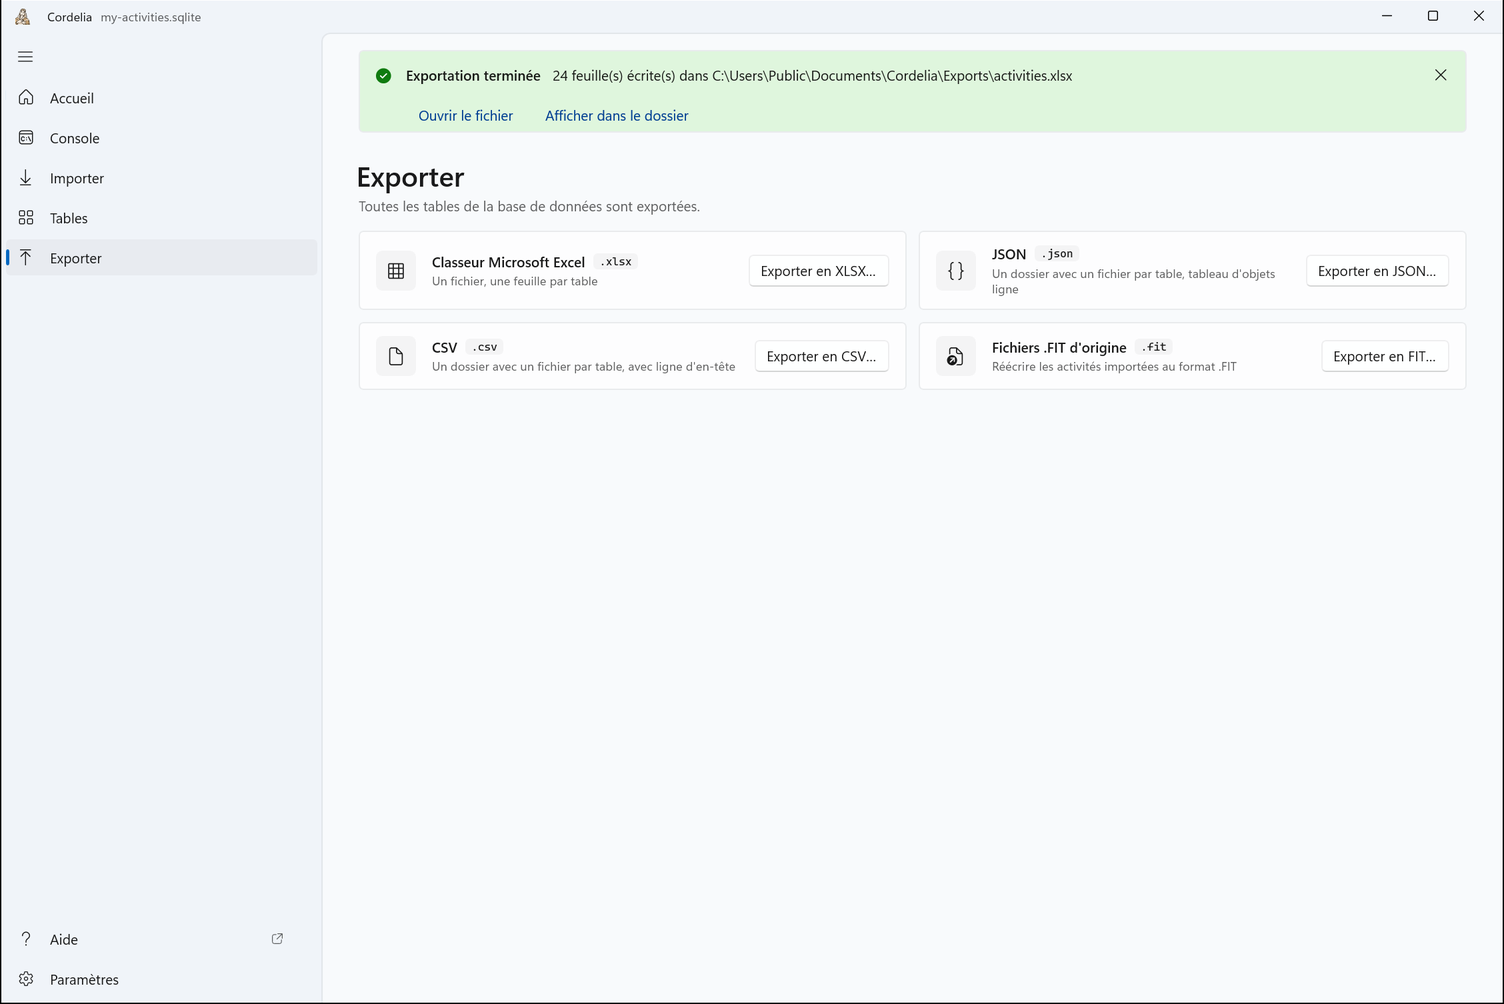The image size is (1504, 1004).
Task: Click the JSON curly braces icon
Action: coord(956,271)
